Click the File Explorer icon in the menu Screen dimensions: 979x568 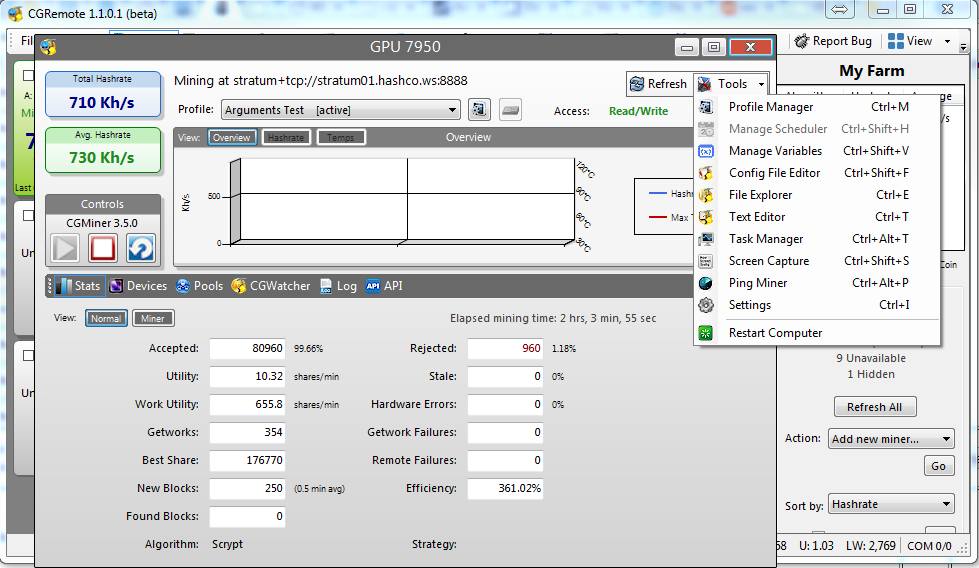point(706,195)
